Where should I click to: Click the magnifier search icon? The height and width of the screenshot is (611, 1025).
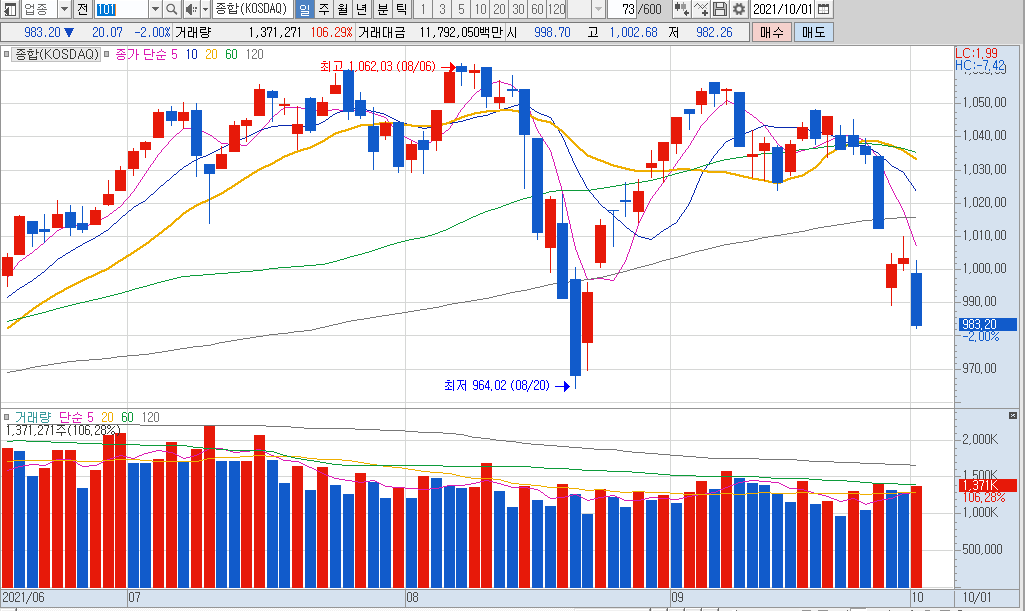tap(171, 9)
